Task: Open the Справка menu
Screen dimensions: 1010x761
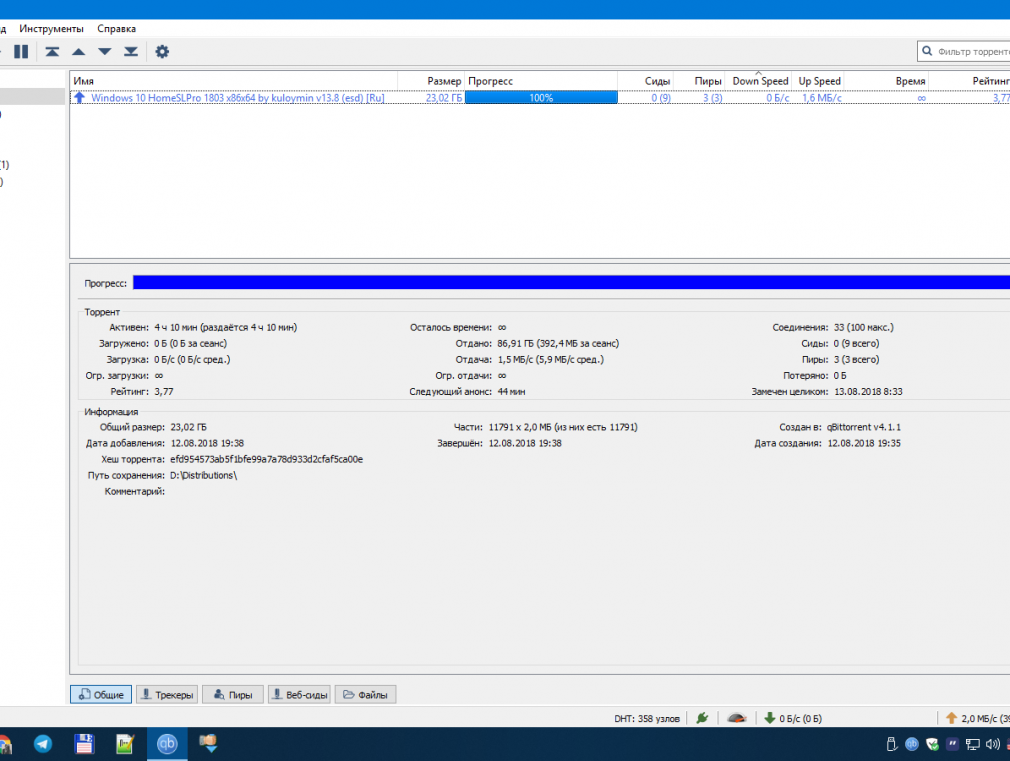Action: coord(117,28)
